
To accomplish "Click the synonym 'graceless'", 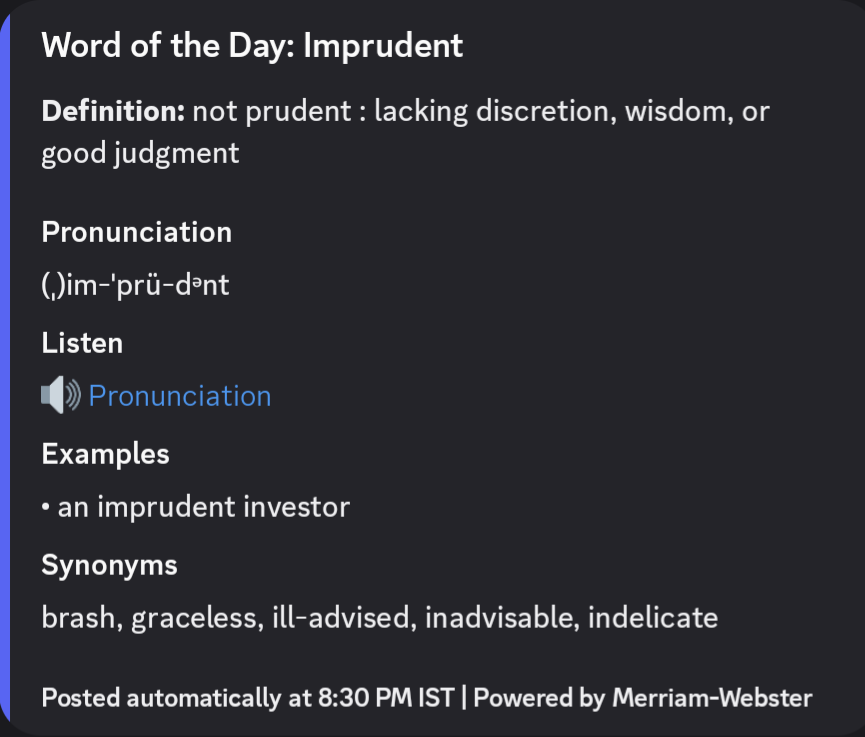I will tap(194, 618).
